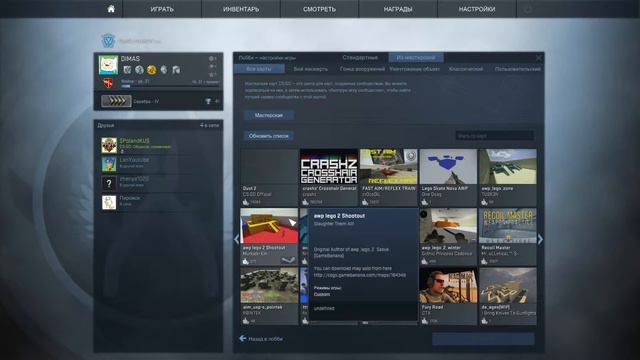
Task: Select the Гонка вооружений filter tab
Action: coord(362,69)
